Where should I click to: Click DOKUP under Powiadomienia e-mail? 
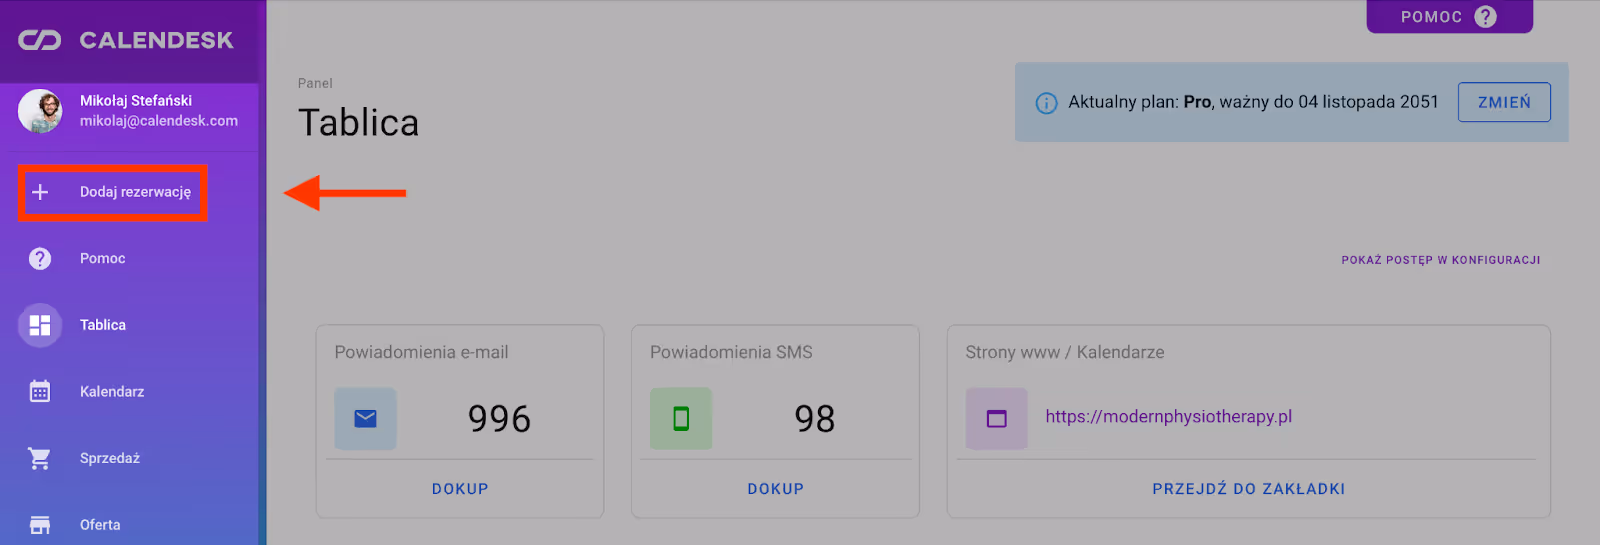pos(460,489)
